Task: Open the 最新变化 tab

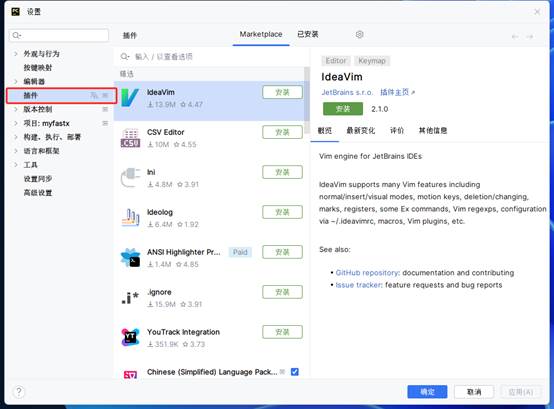Action: pos(360,131)
